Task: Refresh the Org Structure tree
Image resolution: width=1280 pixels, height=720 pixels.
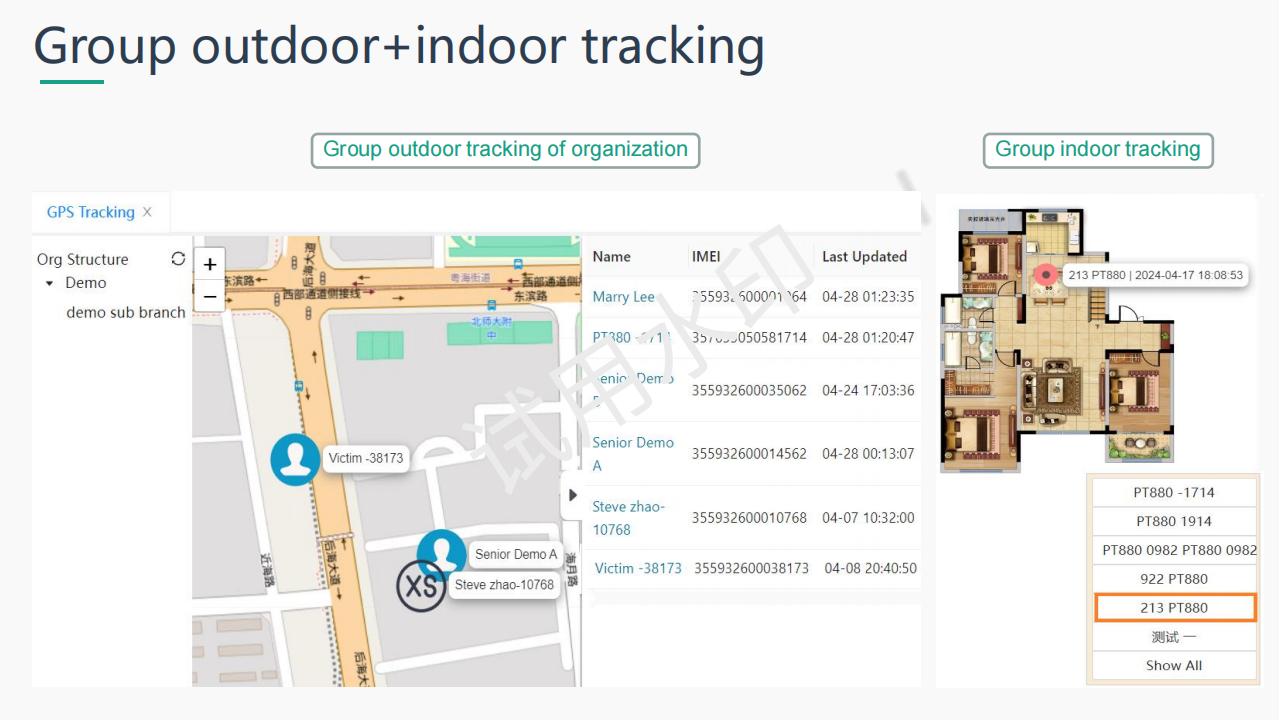Action: pyautogui.click(x=178, y=258)
